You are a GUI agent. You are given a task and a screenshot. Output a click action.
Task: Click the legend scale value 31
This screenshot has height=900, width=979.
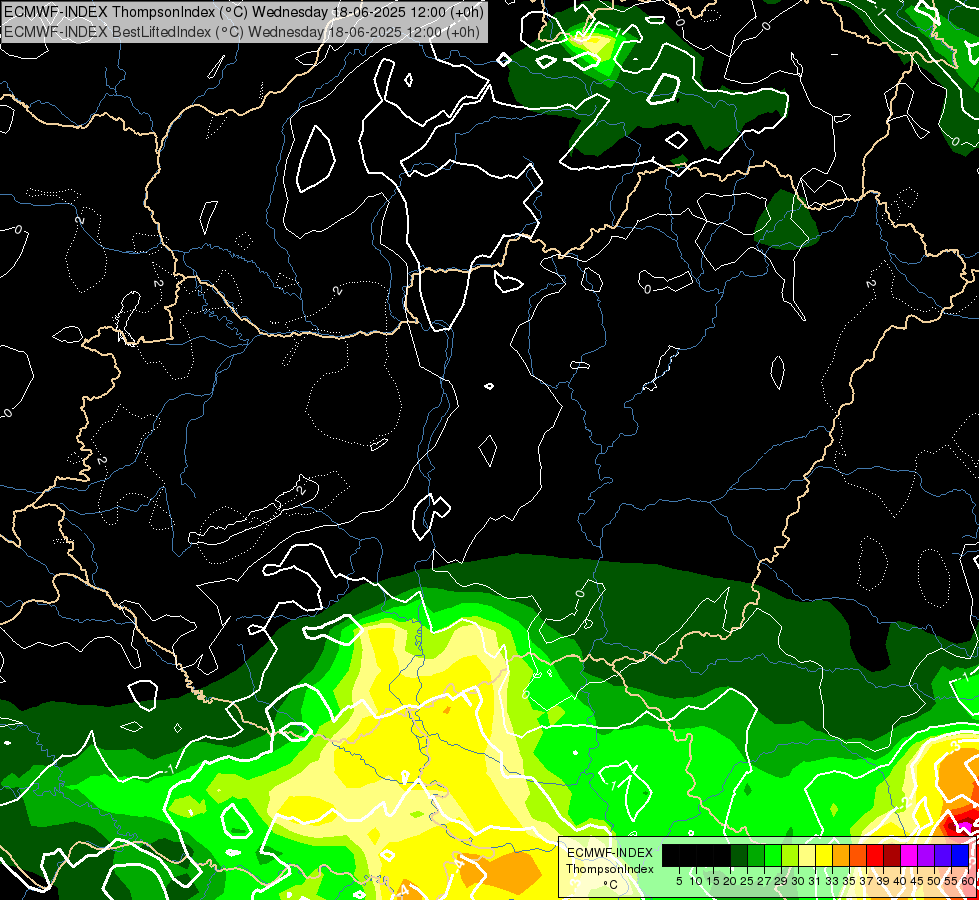tap(814, 881)
